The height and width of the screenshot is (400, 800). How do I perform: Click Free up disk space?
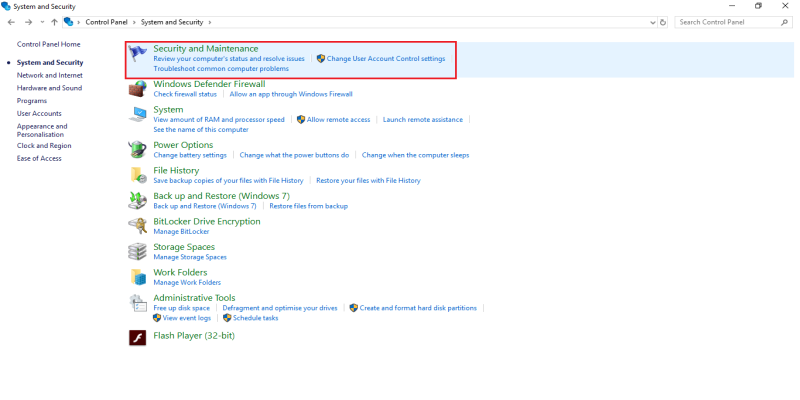tap(182, 308)
